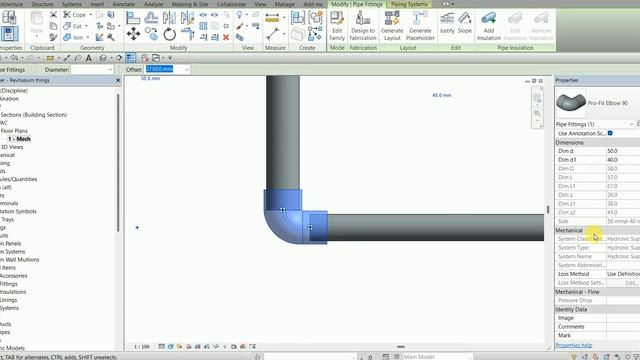
Task: Open the Diameter dropdown
Action: (110, 70)
